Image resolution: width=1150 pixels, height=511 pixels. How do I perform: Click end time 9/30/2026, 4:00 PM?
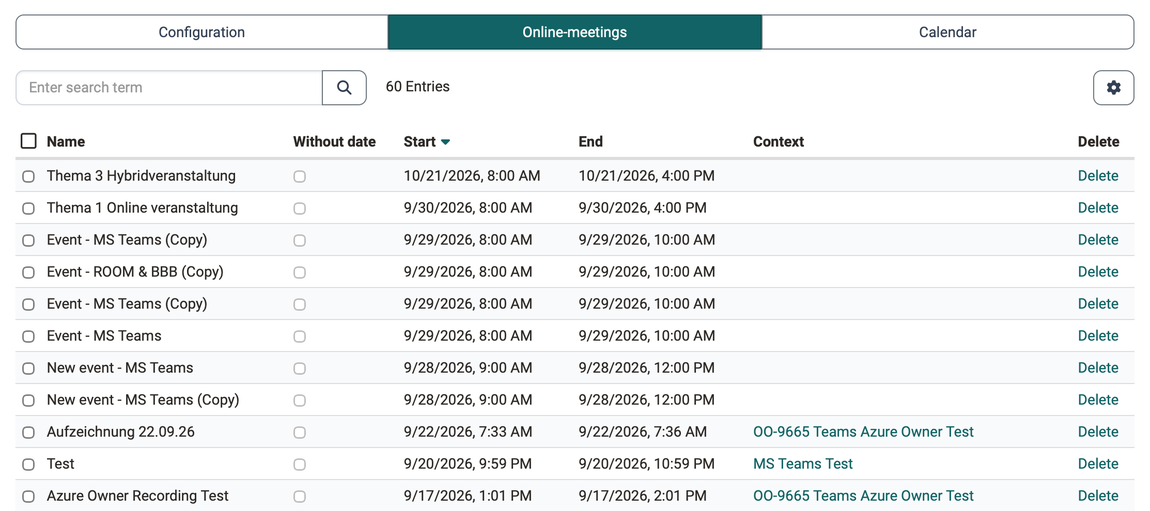642,208
